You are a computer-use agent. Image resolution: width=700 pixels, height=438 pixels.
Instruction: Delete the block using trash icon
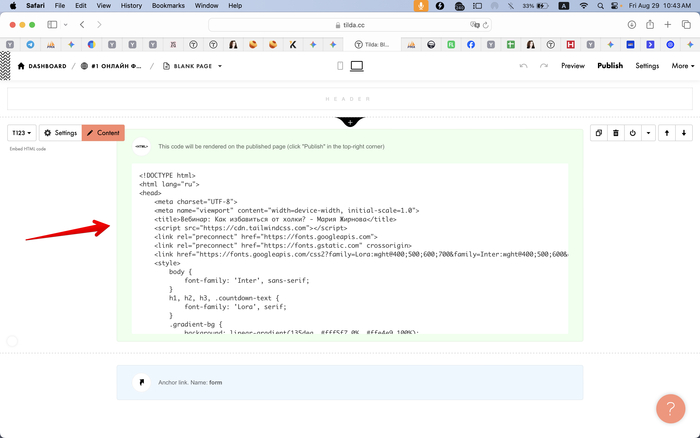tap(616, 132)
